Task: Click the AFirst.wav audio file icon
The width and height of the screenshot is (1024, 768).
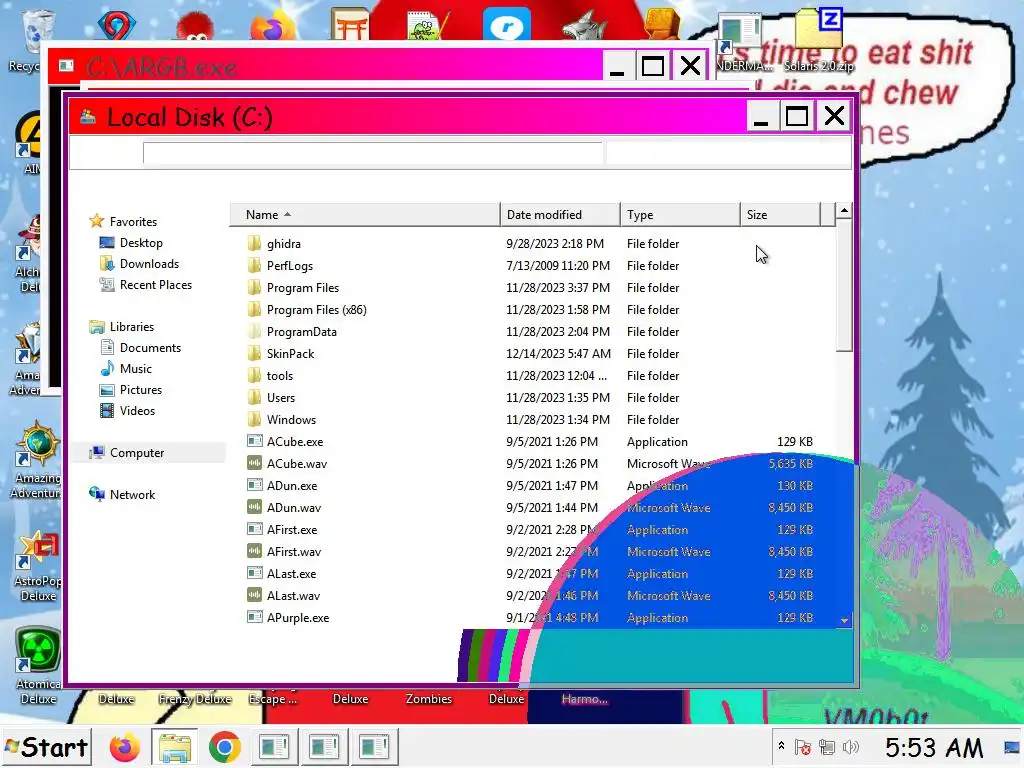Action: (255, 551)
